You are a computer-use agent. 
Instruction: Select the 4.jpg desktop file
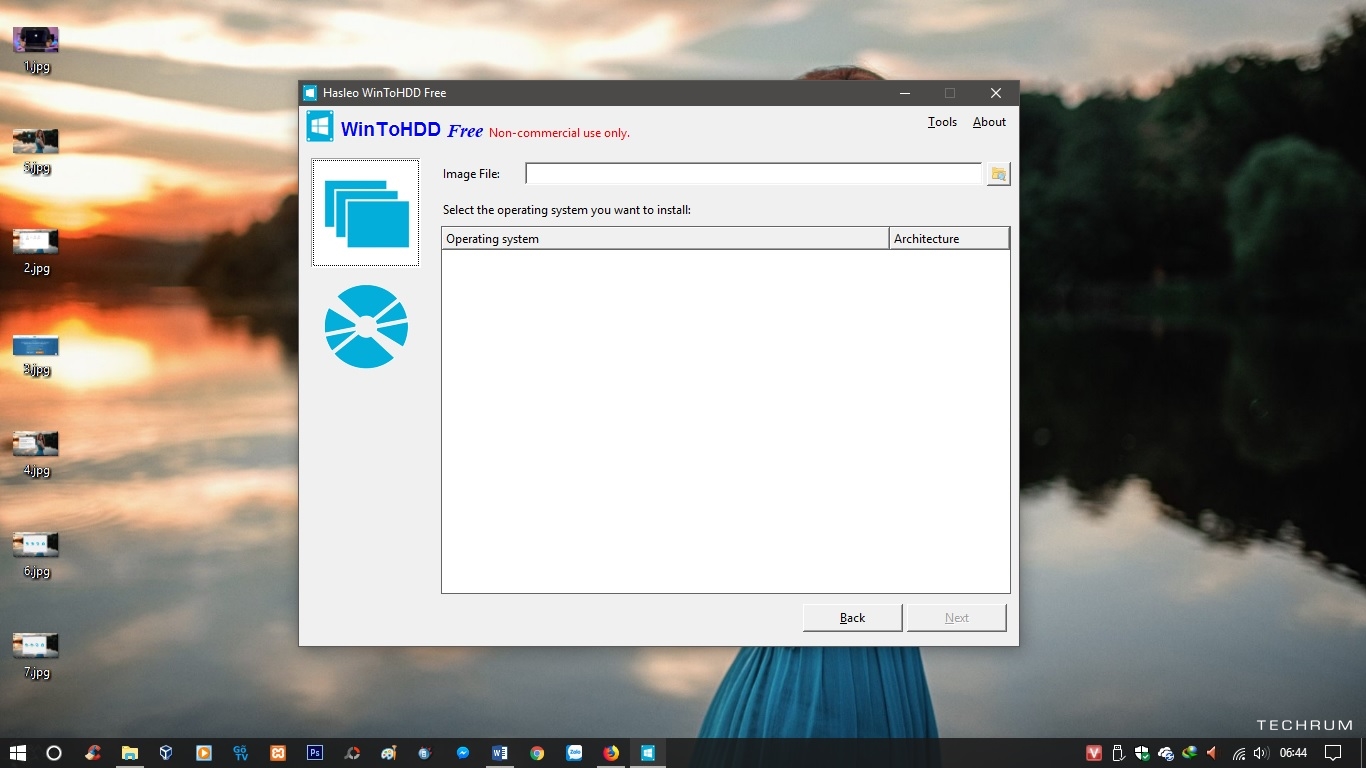[36, 455]
